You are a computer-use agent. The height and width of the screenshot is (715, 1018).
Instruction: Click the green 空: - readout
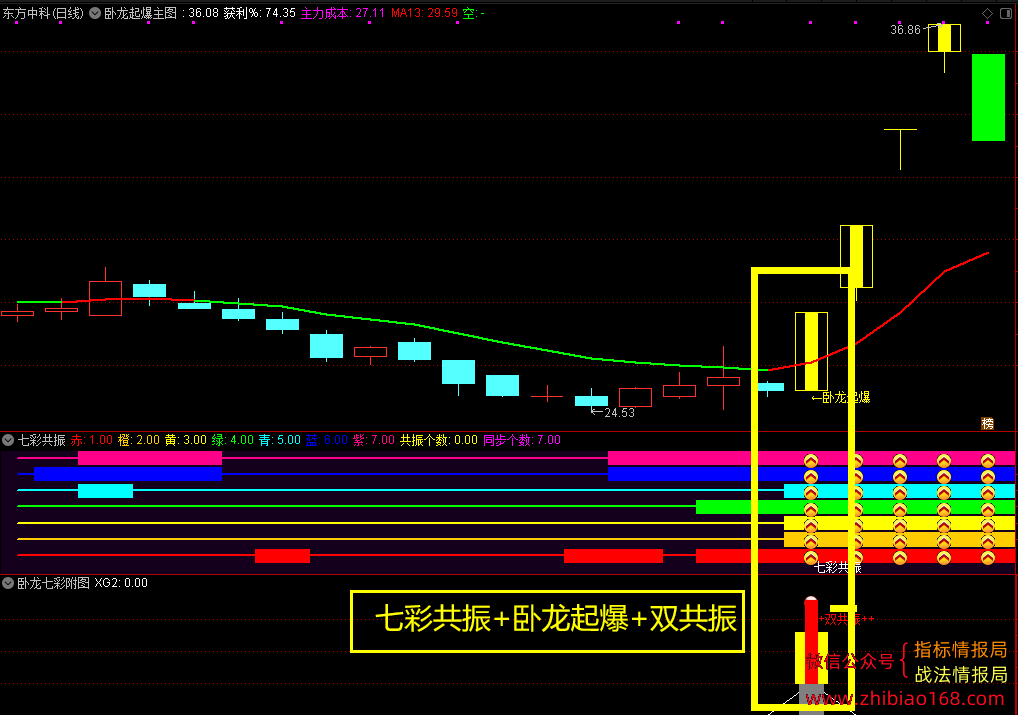pyautogui.click(x=473, y=13)
